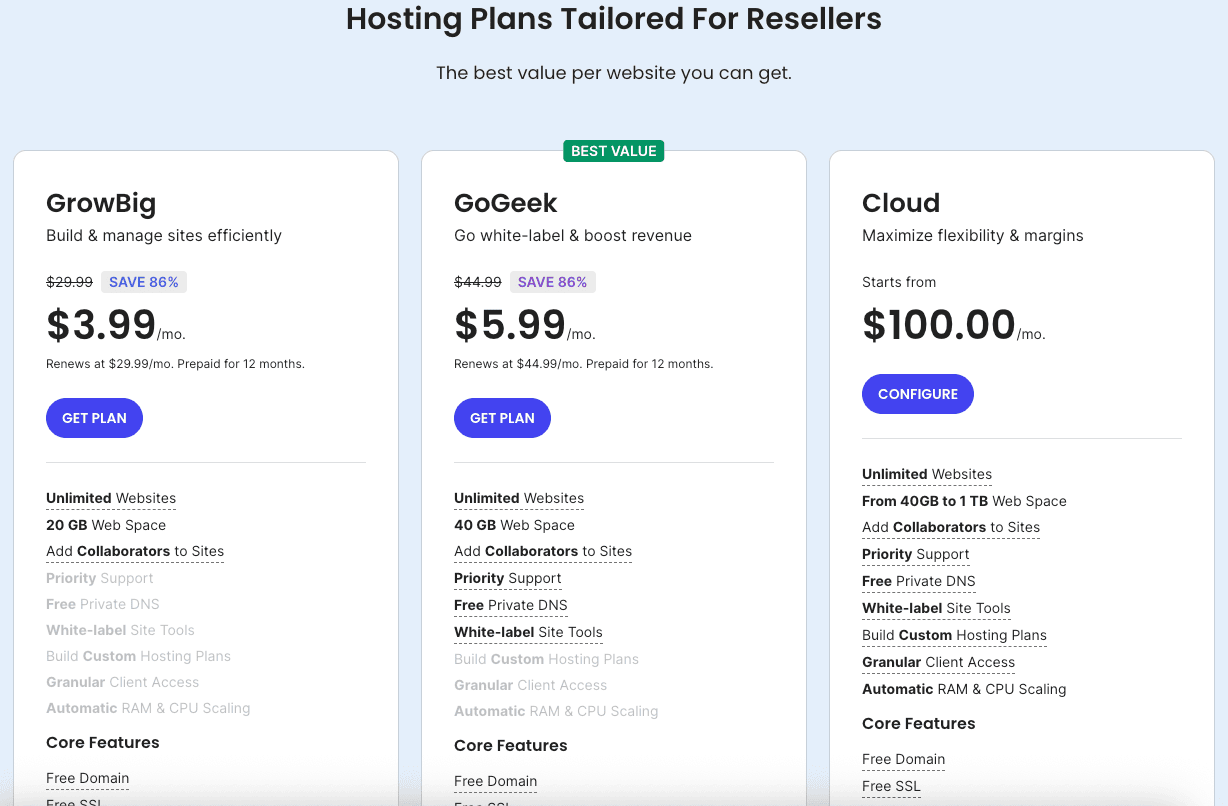Select Build Custom Hosting Plans under Cloud
This screenshot has width=1228, height=806.
[x=954, y=635]
